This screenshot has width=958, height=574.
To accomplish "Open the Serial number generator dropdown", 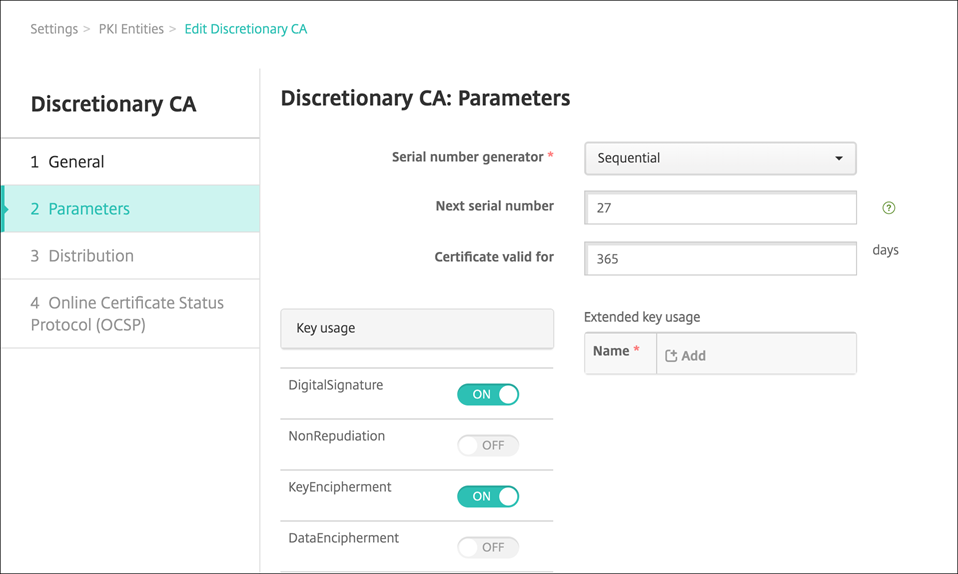I will [x=719, y=158].
